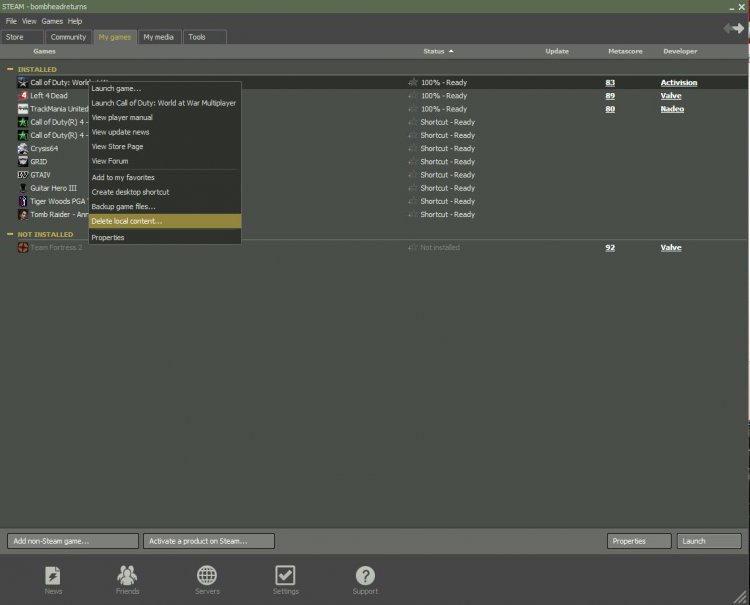The width and height of the screenshot is (750, 605).
Task: Open the News icon in bottom bar
Action: (53, 576)
